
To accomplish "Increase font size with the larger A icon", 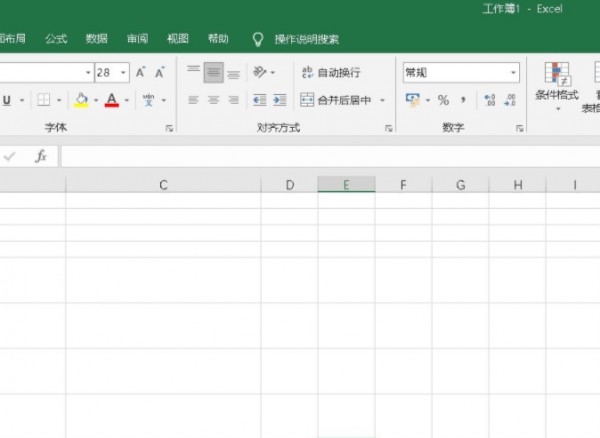I will click(x=140, y=72).
